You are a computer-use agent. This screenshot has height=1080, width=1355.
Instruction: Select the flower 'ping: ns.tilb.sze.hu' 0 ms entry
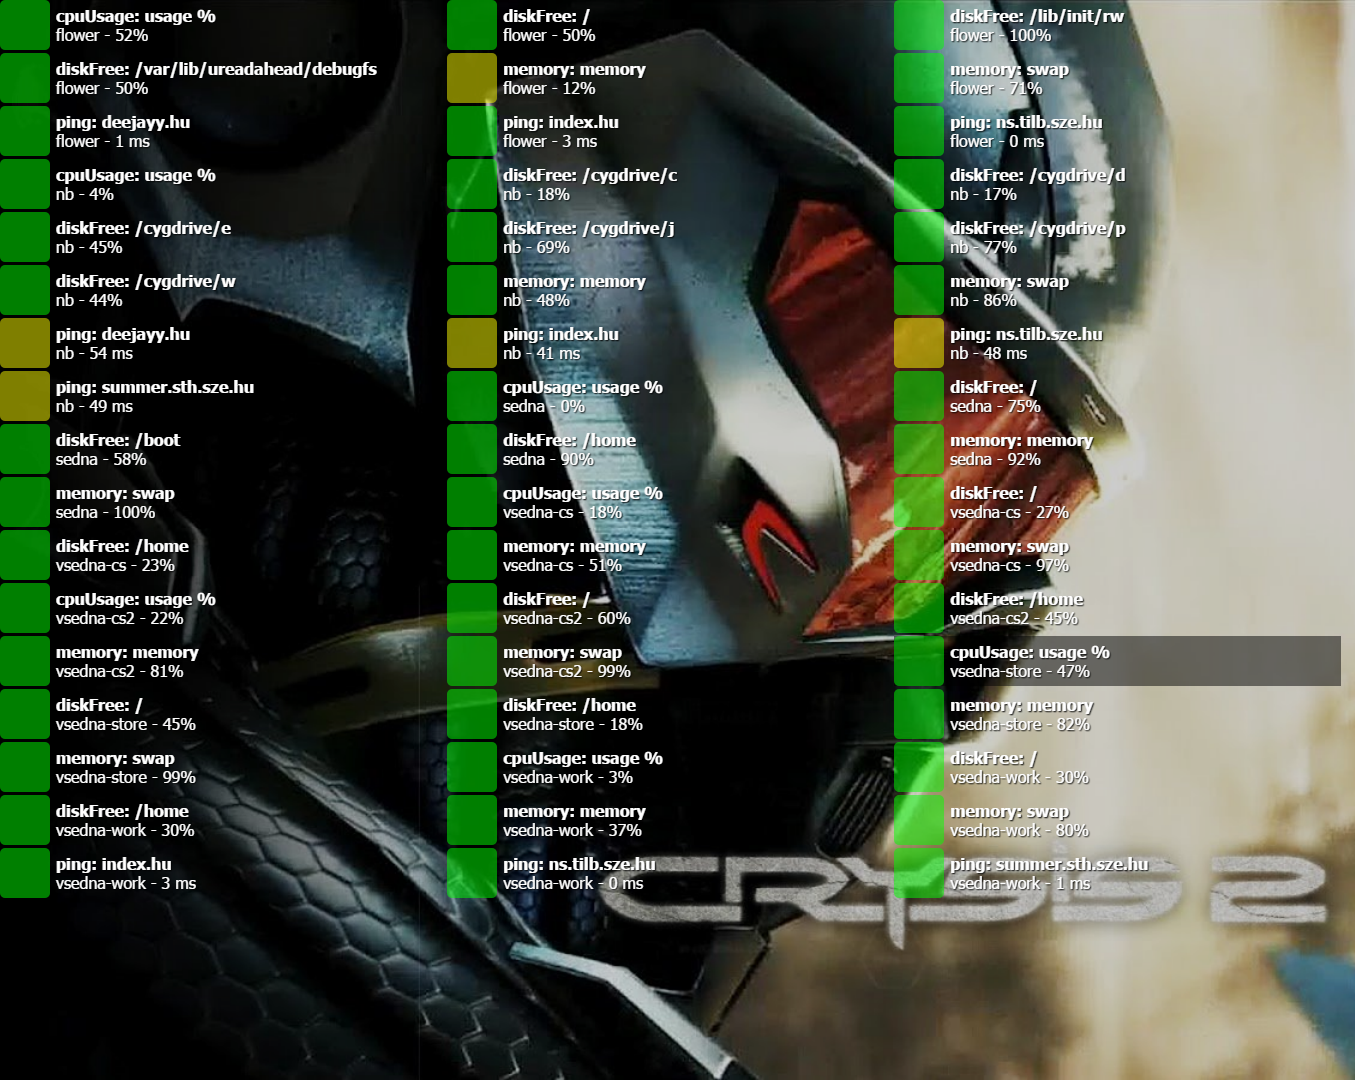[1117, 131]
